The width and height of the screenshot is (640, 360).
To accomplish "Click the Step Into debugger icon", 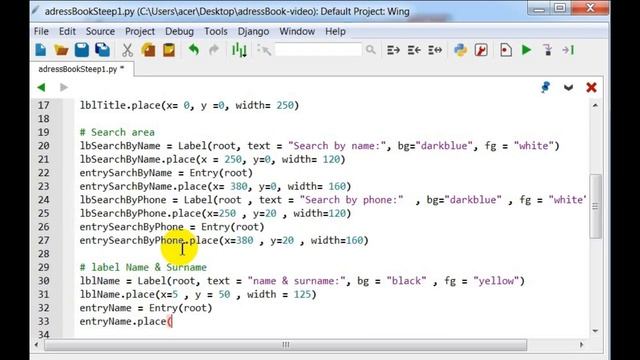I will click(x=548, y=50).
